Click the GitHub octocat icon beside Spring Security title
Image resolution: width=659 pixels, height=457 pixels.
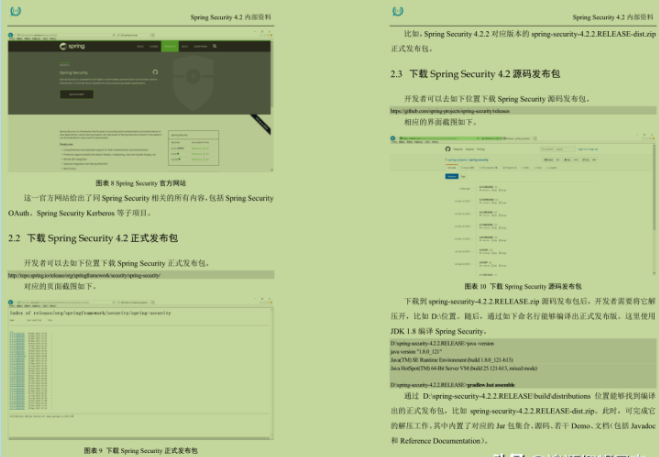click(x=155, y=72)
